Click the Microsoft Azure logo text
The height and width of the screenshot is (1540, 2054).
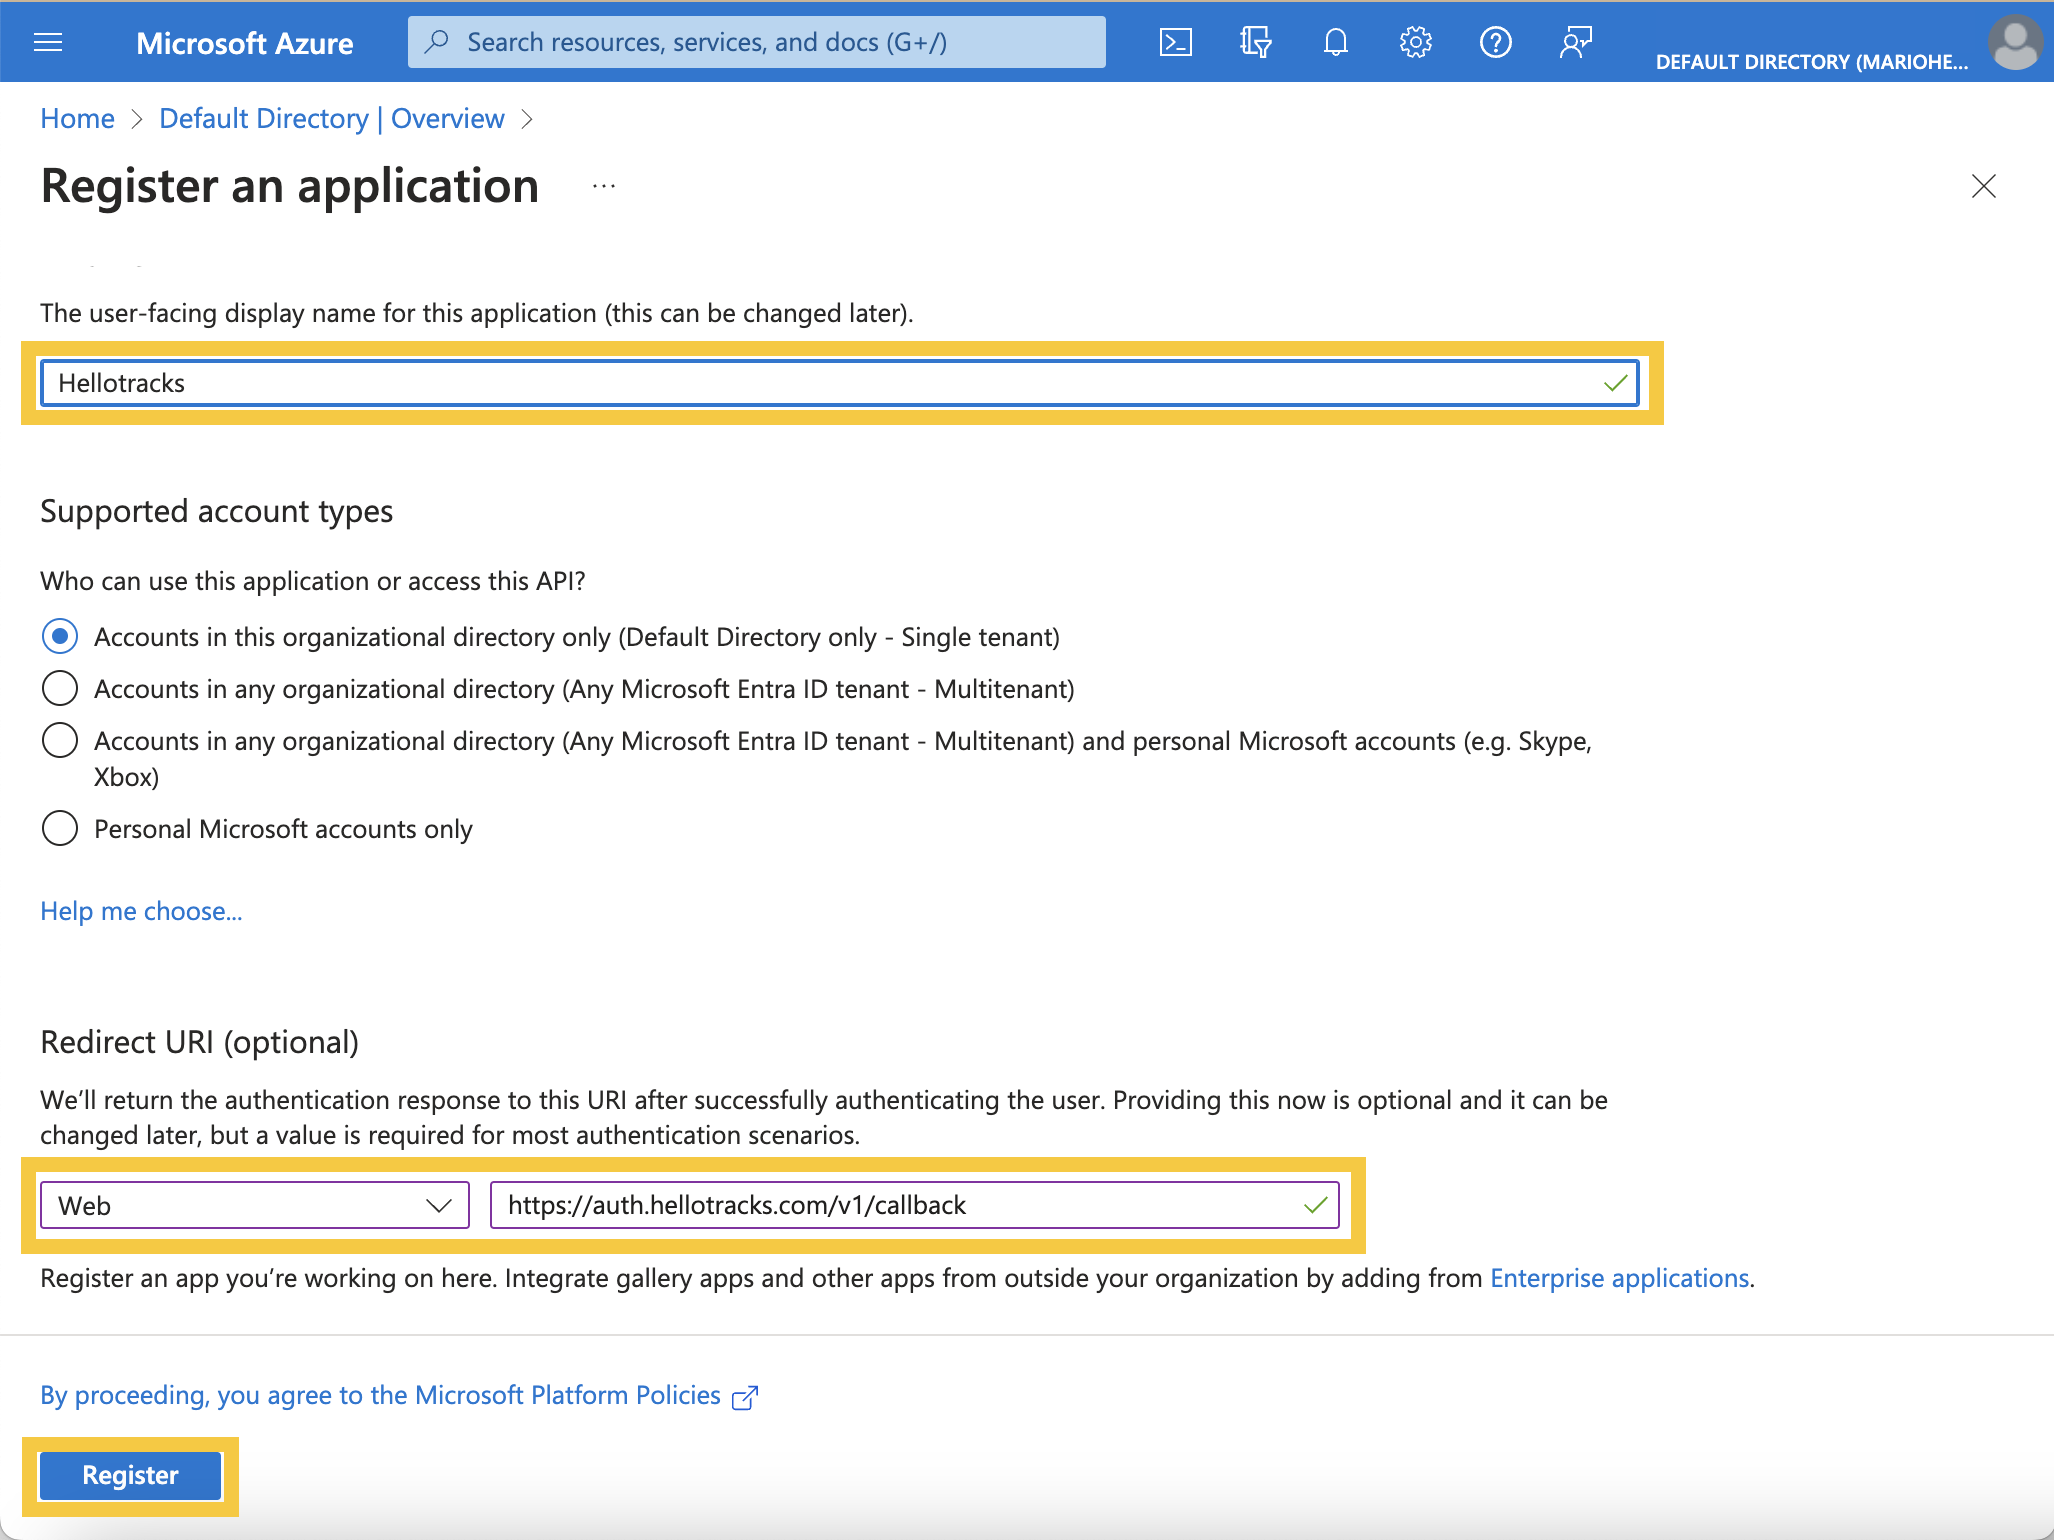point(244,43)
